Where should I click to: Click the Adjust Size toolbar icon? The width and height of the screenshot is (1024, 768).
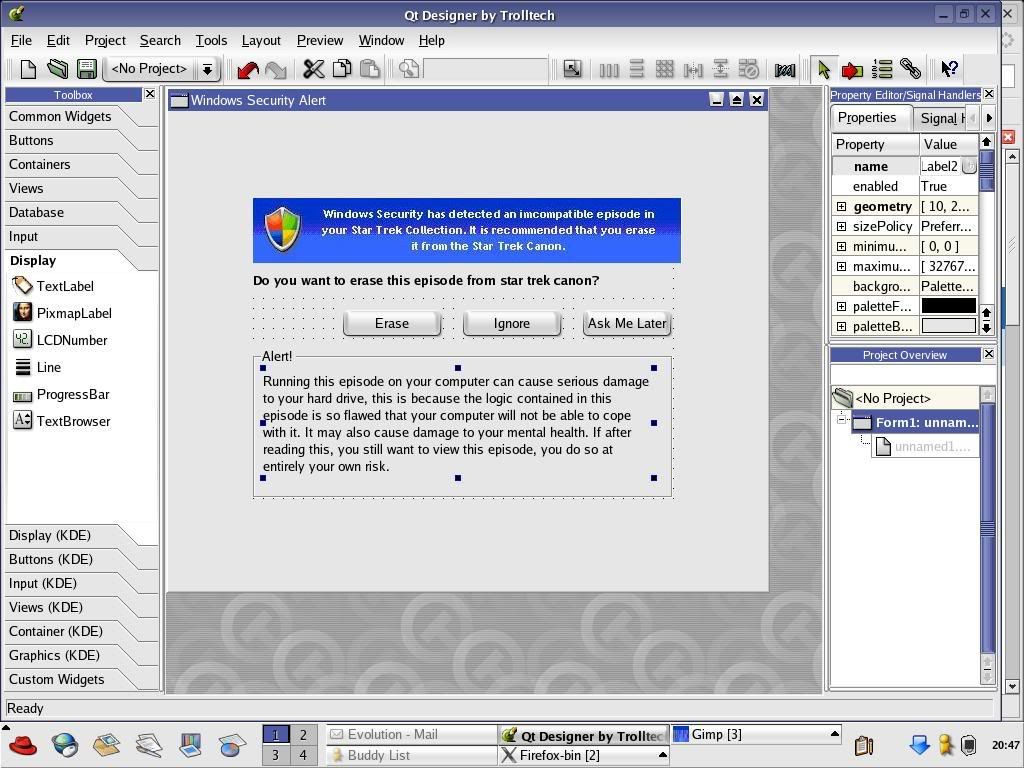572,69
